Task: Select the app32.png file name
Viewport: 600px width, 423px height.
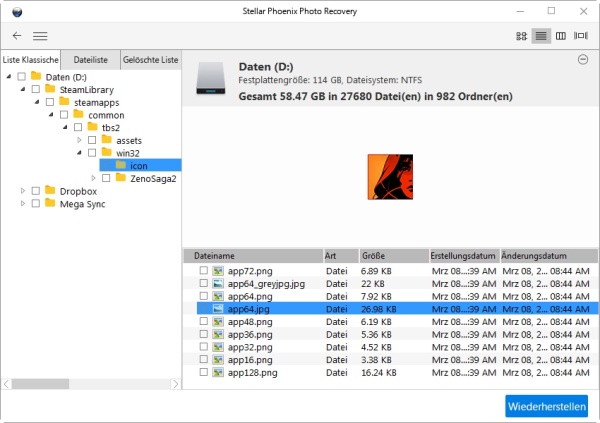Action: [250, 347]
